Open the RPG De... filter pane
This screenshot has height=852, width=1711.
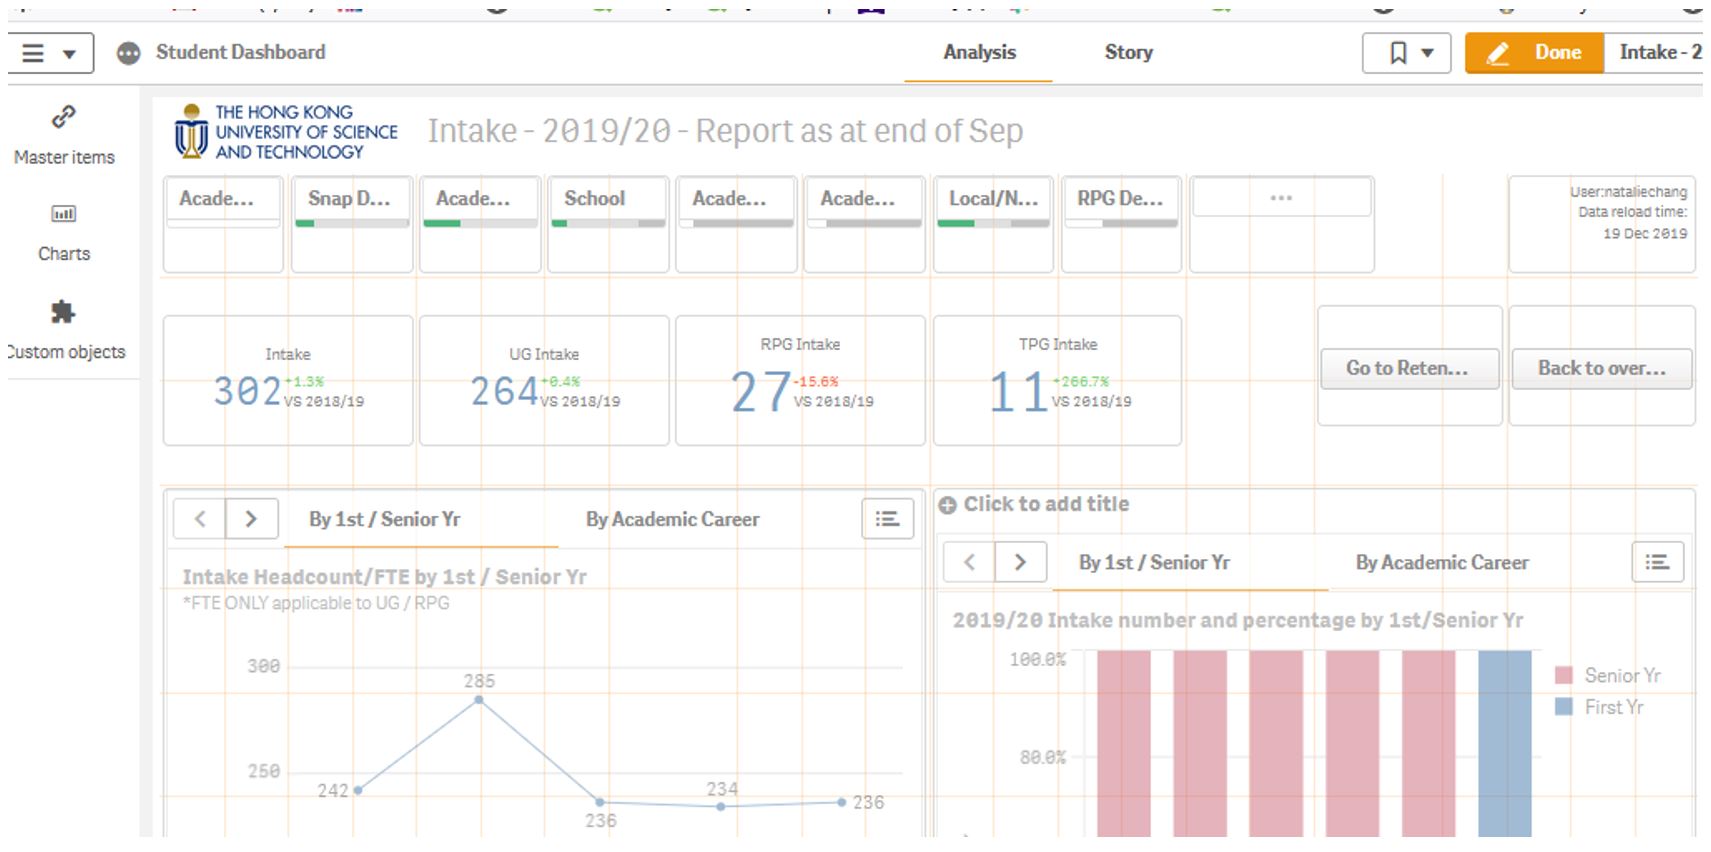[1121, 224]
